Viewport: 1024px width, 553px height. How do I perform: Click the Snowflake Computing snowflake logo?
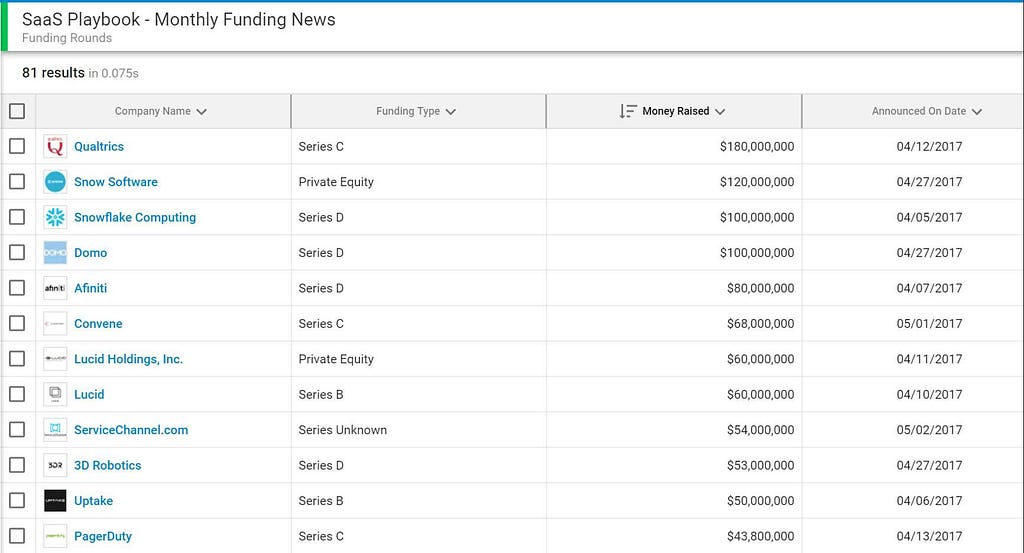(55, 217)
